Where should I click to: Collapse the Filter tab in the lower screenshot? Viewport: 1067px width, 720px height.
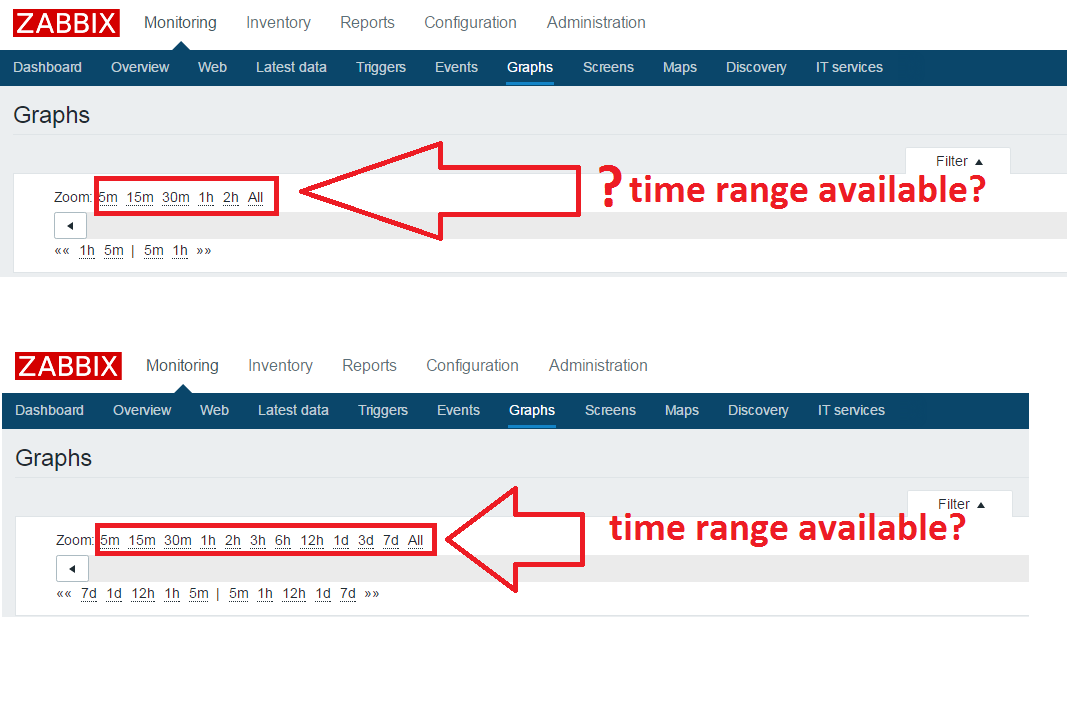pos(960,504)
